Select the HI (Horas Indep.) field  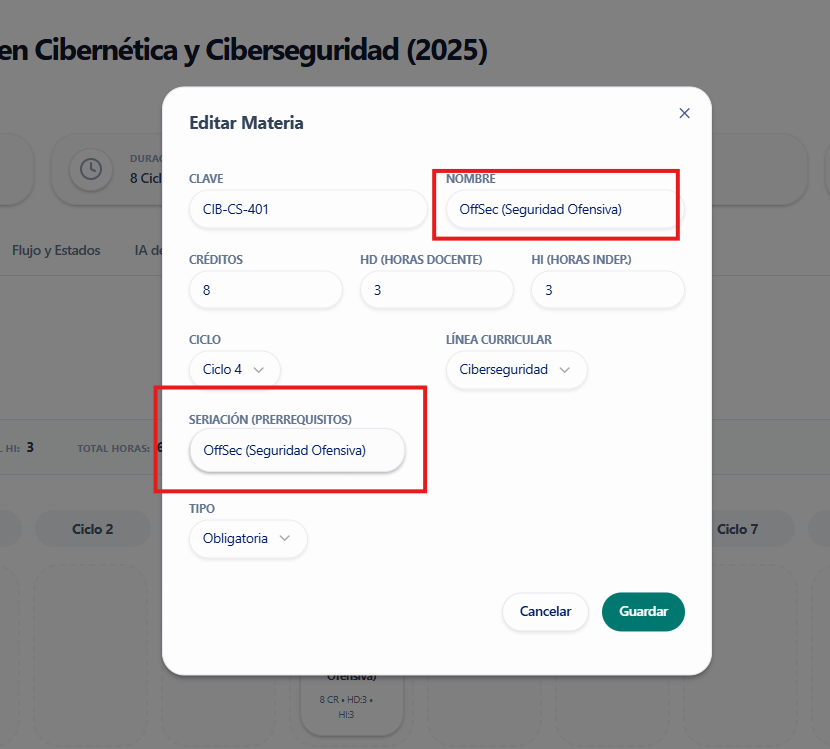(607, 290)
